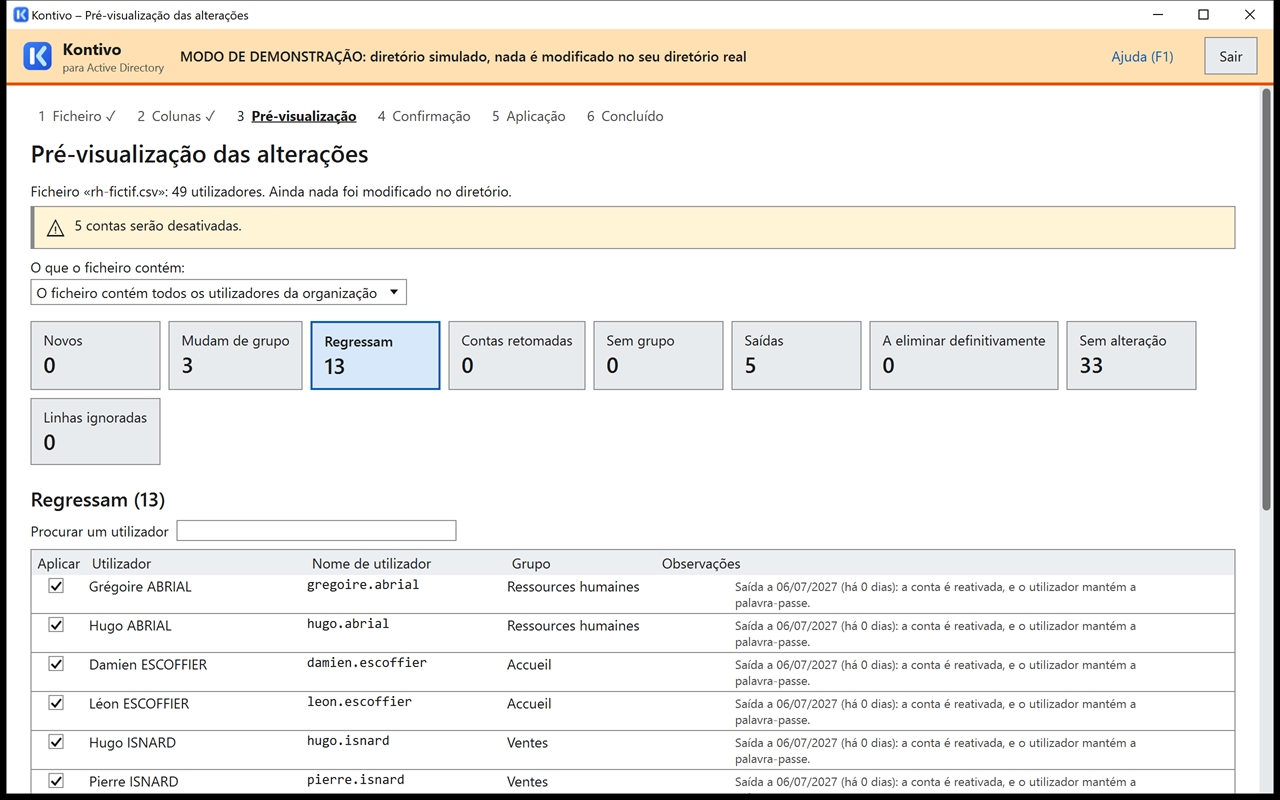Select the Contas retomadas tile
The height and width of the screenshot is (800, 1280).
coord(517,355)
